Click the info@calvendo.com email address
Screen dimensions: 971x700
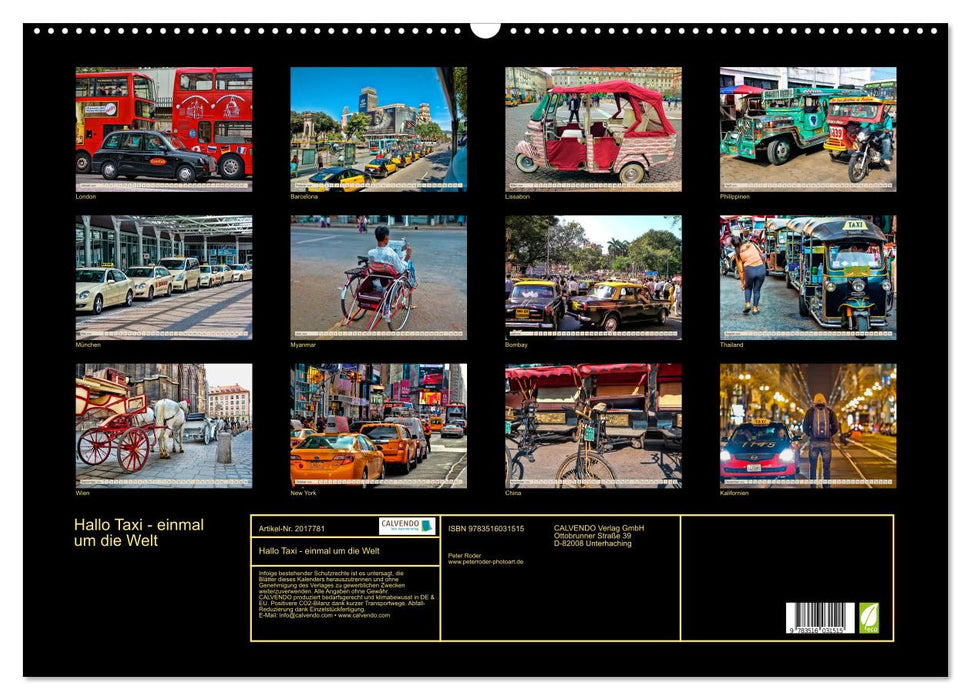[x=300, y=614]
